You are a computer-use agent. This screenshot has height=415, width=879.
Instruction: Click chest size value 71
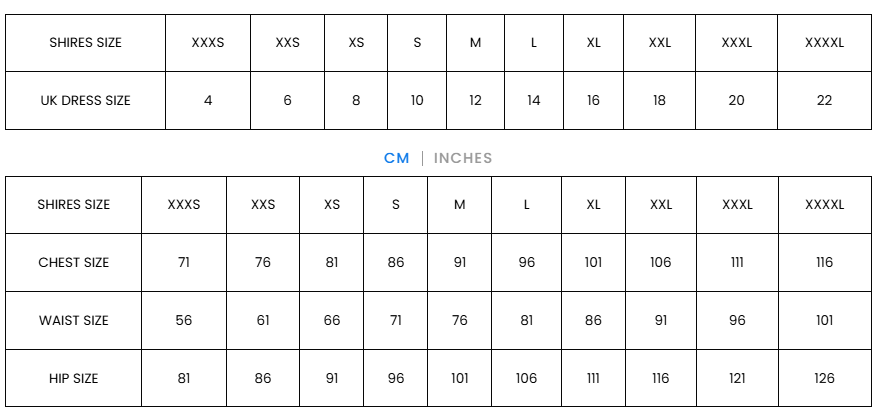pos(184,263)
